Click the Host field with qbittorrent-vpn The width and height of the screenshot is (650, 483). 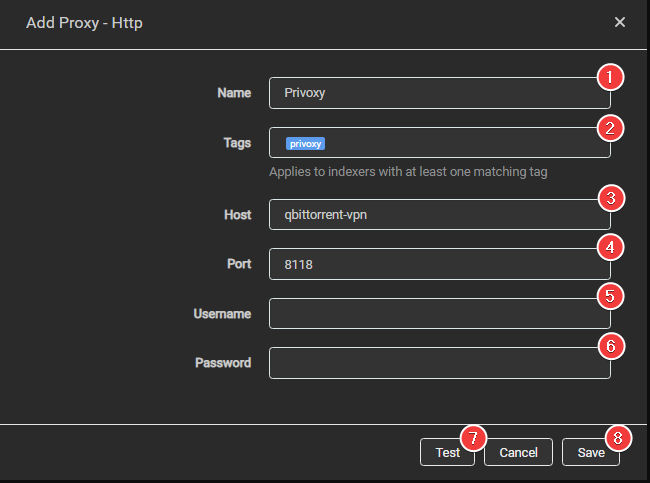pyautogui.click(x=430, y=214)
